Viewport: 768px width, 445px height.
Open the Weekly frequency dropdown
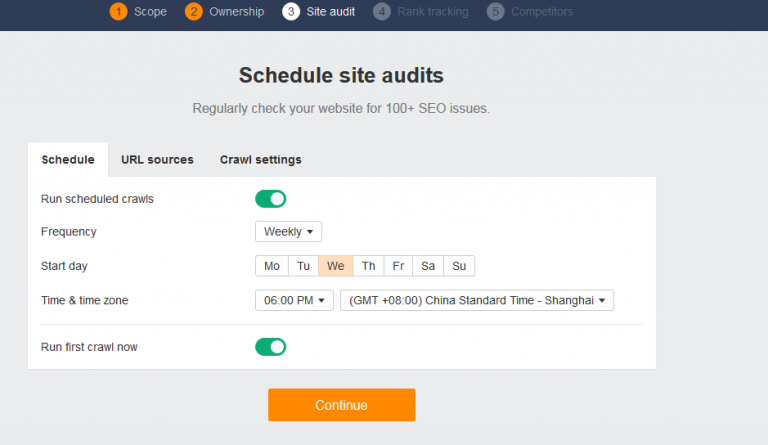click(288, 232)
